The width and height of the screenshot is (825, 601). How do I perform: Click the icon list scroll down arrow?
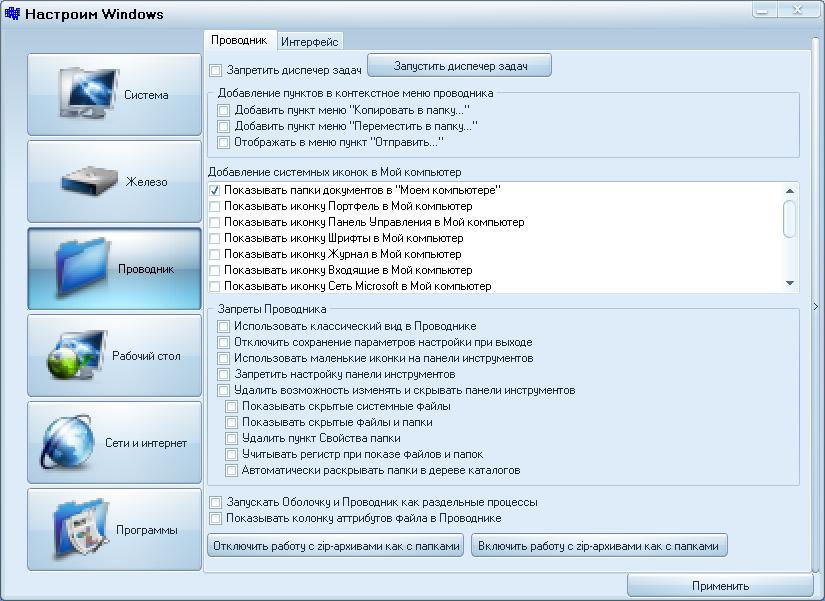tap(790, 284)
